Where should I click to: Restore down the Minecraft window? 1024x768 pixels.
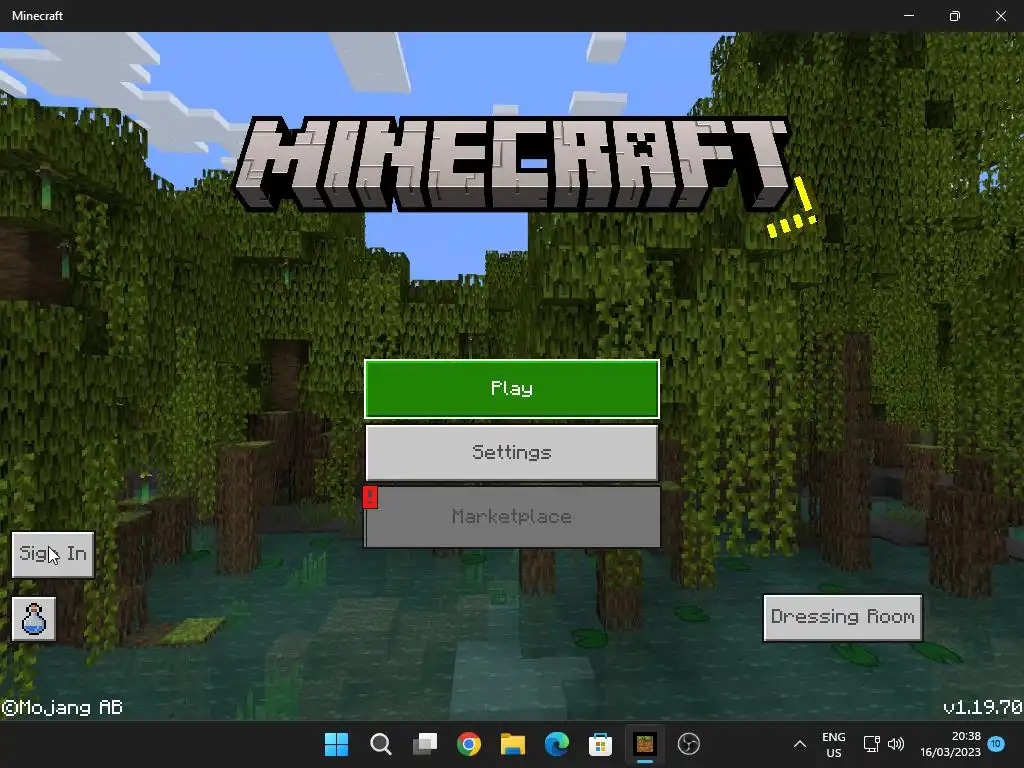click(955, 16)
